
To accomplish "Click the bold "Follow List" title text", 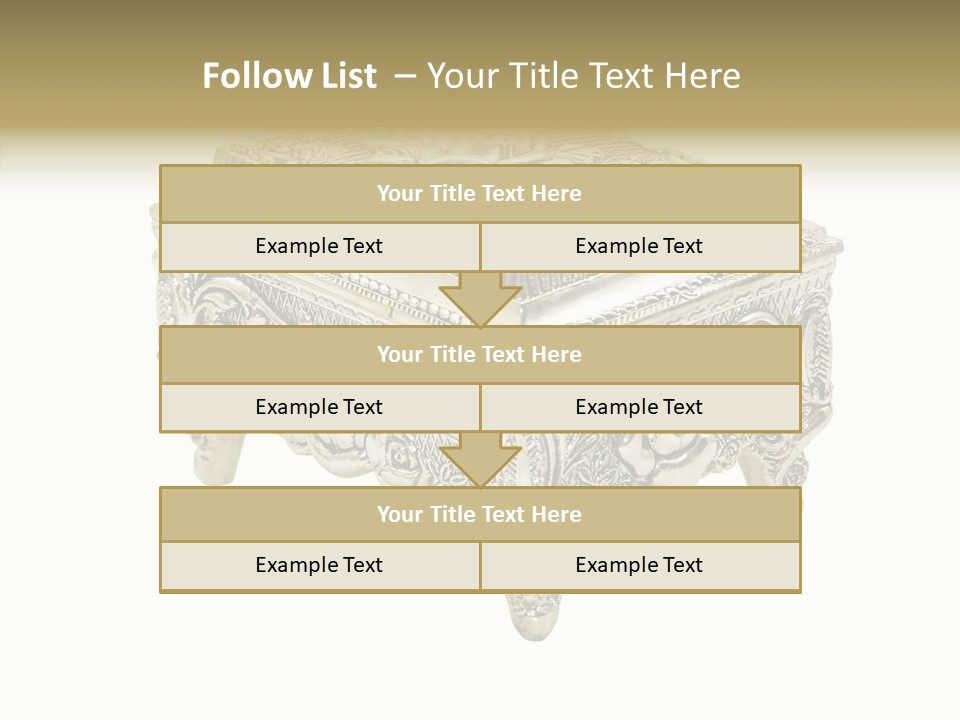I will (289, 76).
